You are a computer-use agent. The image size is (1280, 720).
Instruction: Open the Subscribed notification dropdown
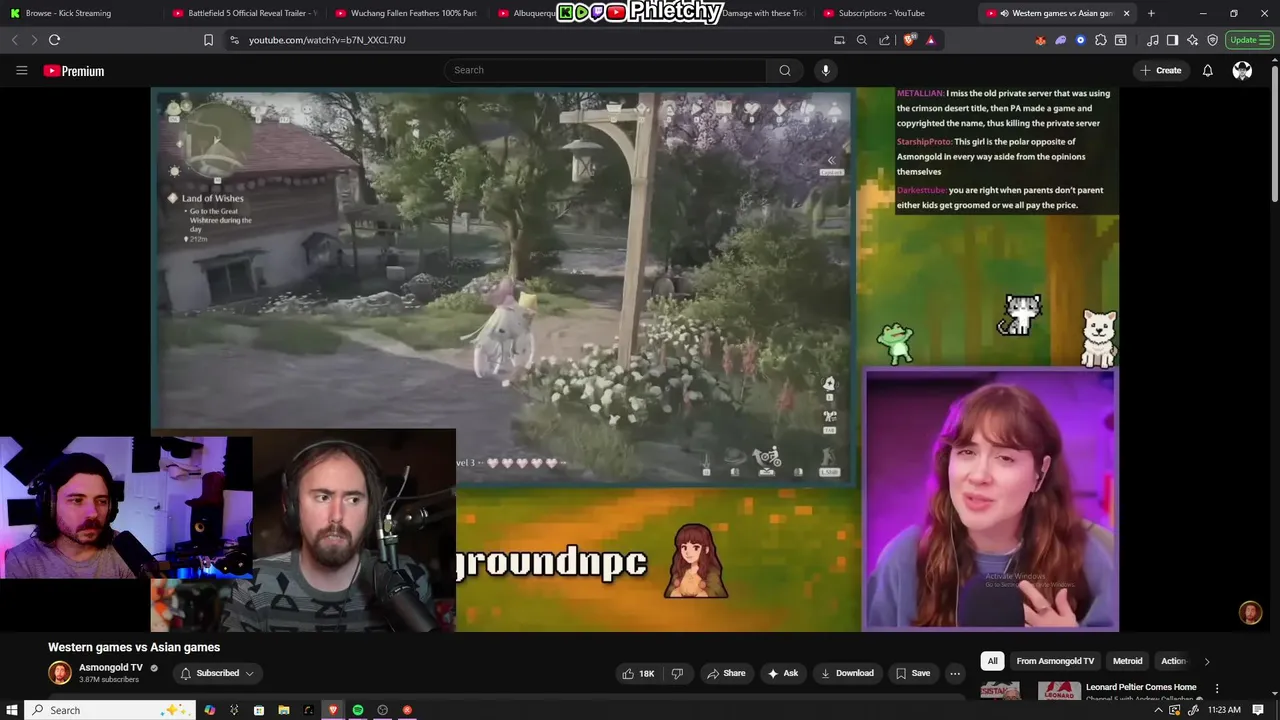[217, 673]
